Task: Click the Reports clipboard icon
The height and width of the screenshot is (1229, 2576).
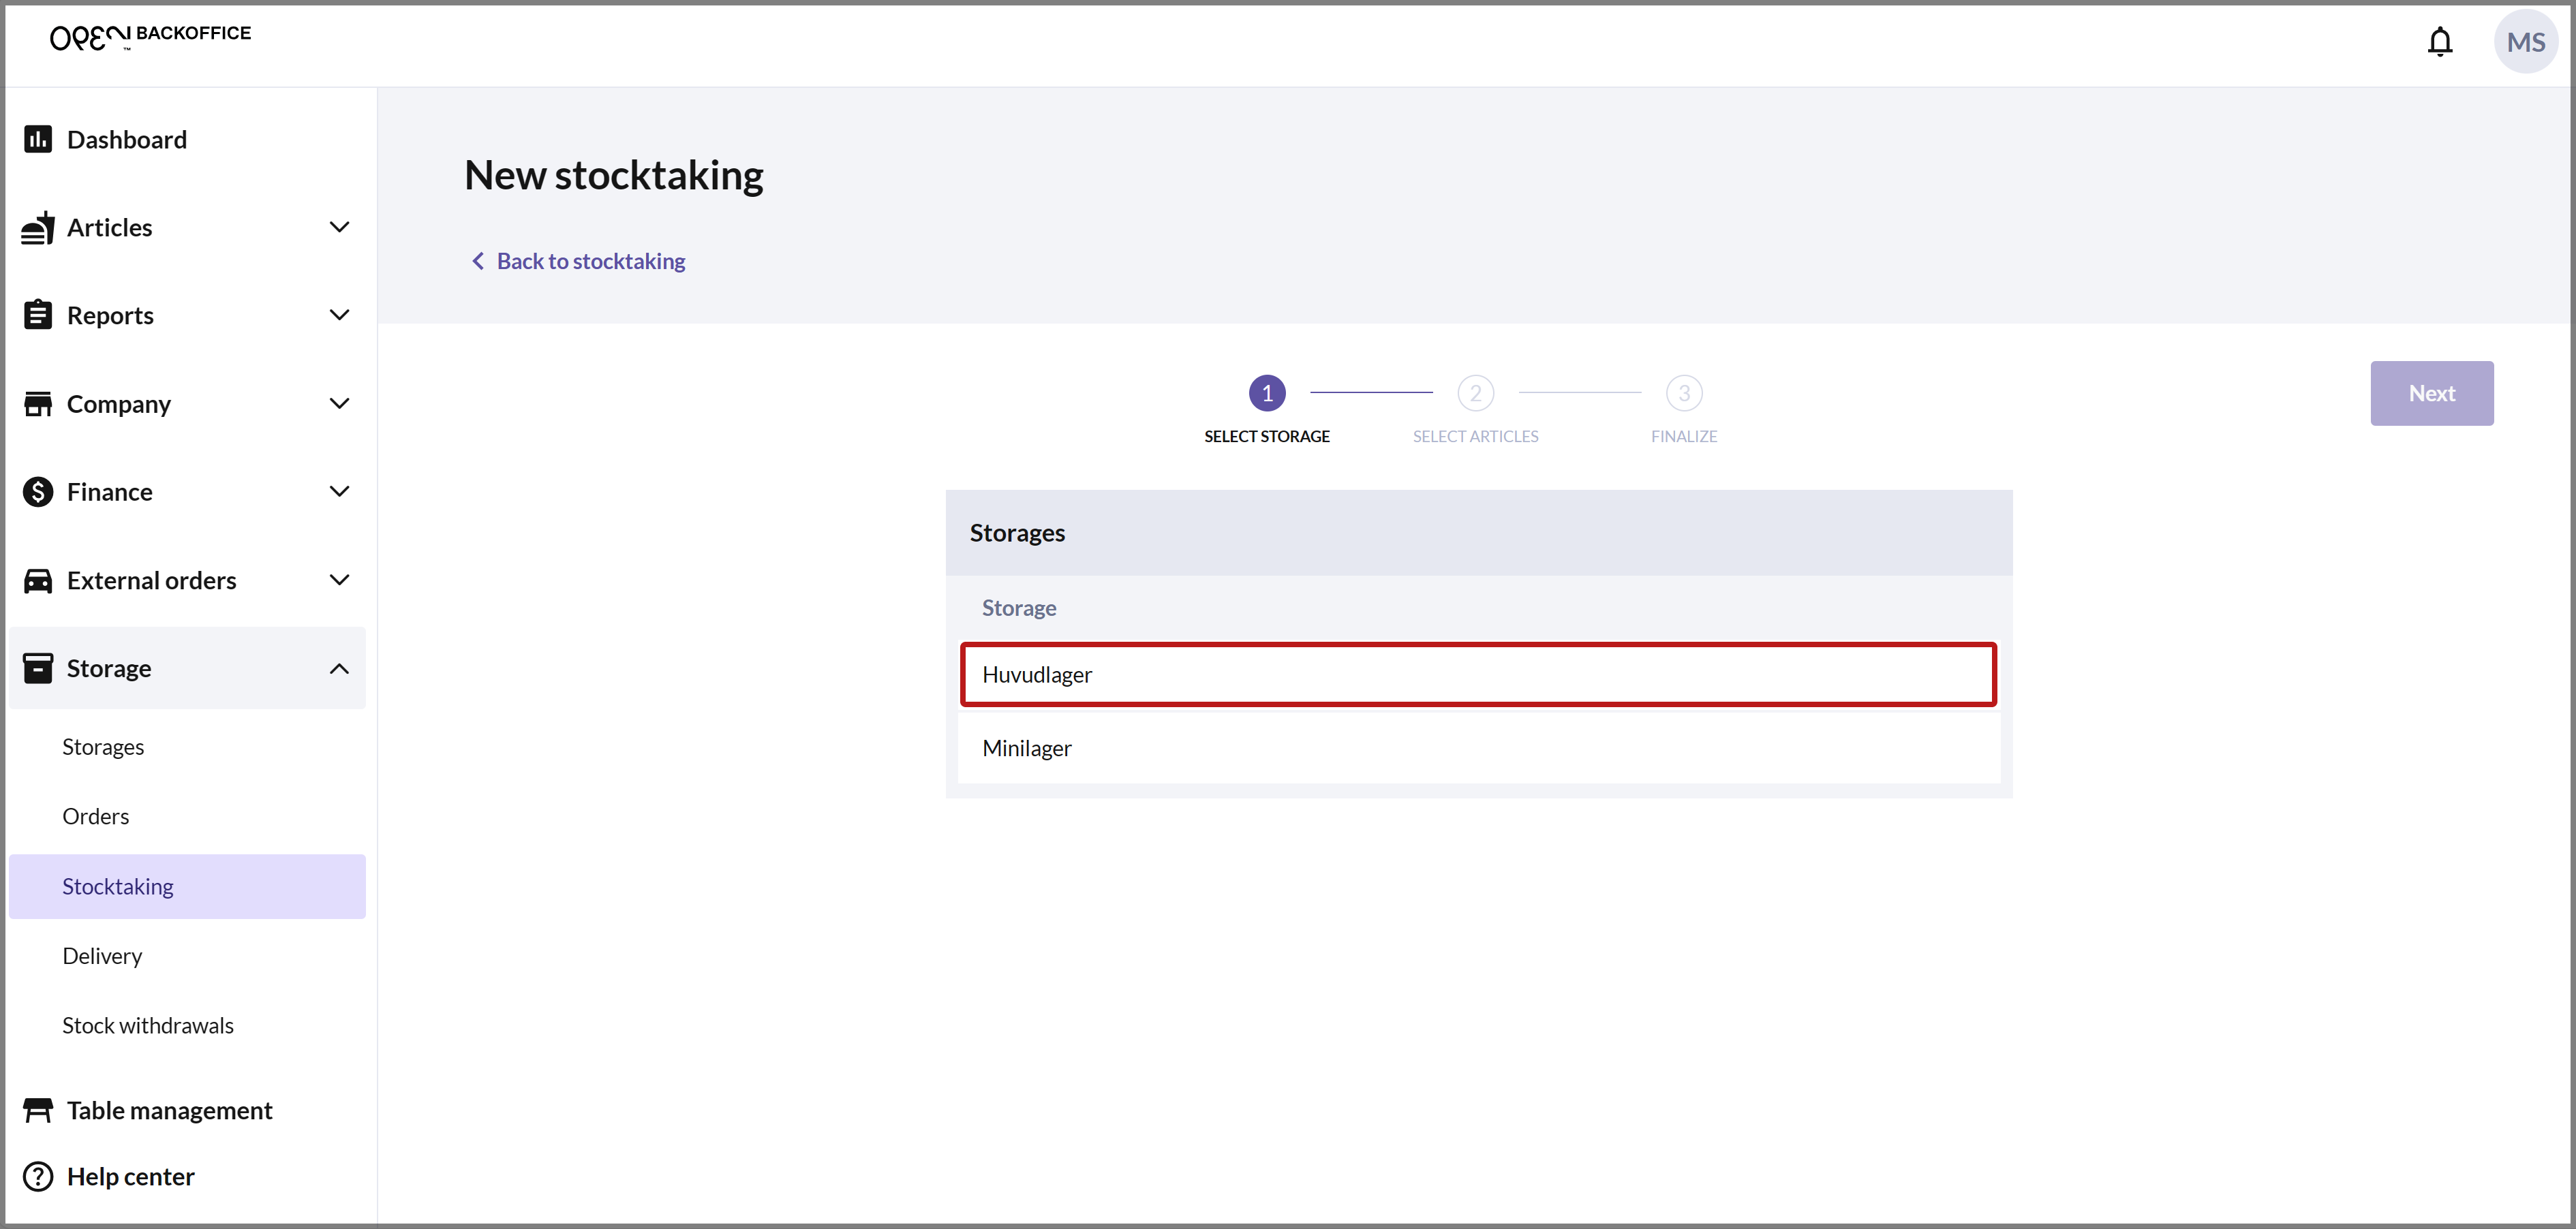Action: 38,315
